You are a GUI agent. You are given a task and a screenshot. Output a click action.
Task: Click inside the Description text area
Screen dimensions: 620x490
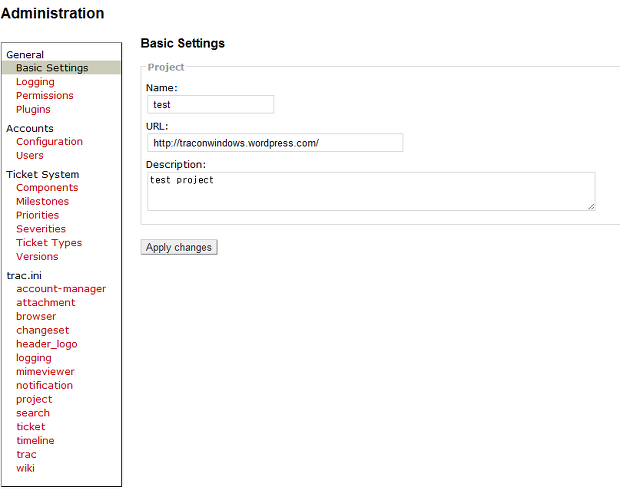pyautogui.click(x=371, y=191)
